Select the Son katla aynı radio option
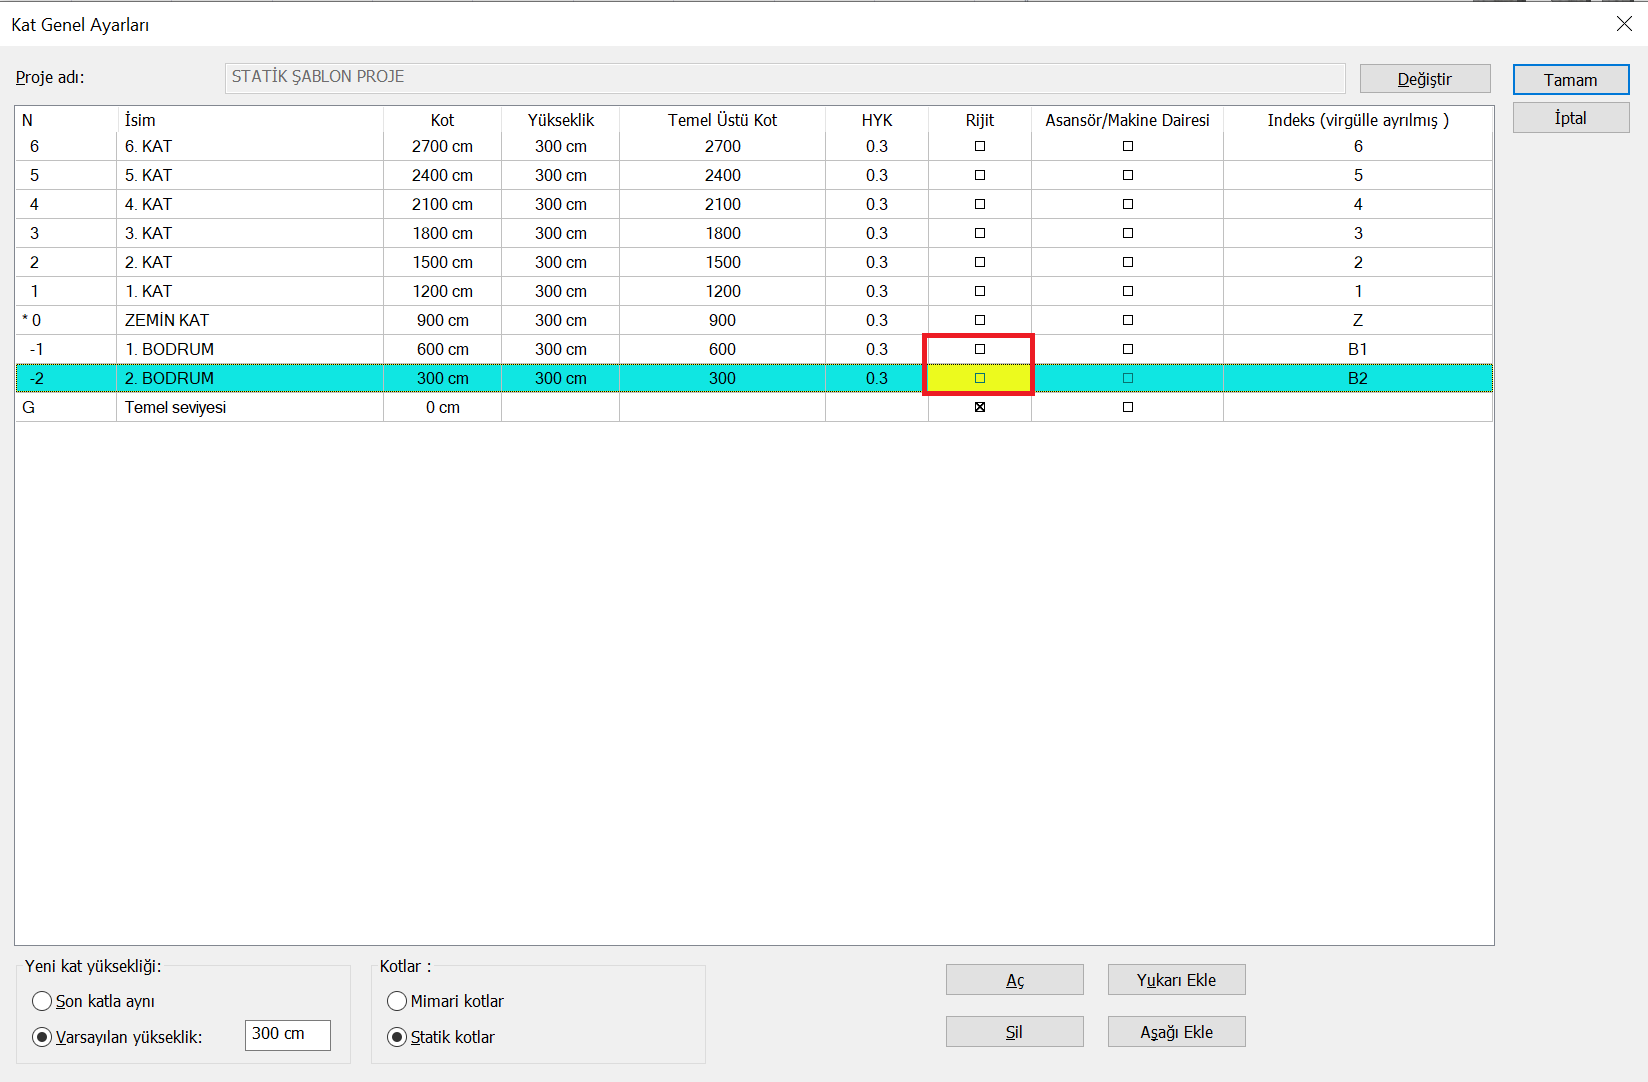The image size is (1648, 1082). click(x=42, y=1001)
